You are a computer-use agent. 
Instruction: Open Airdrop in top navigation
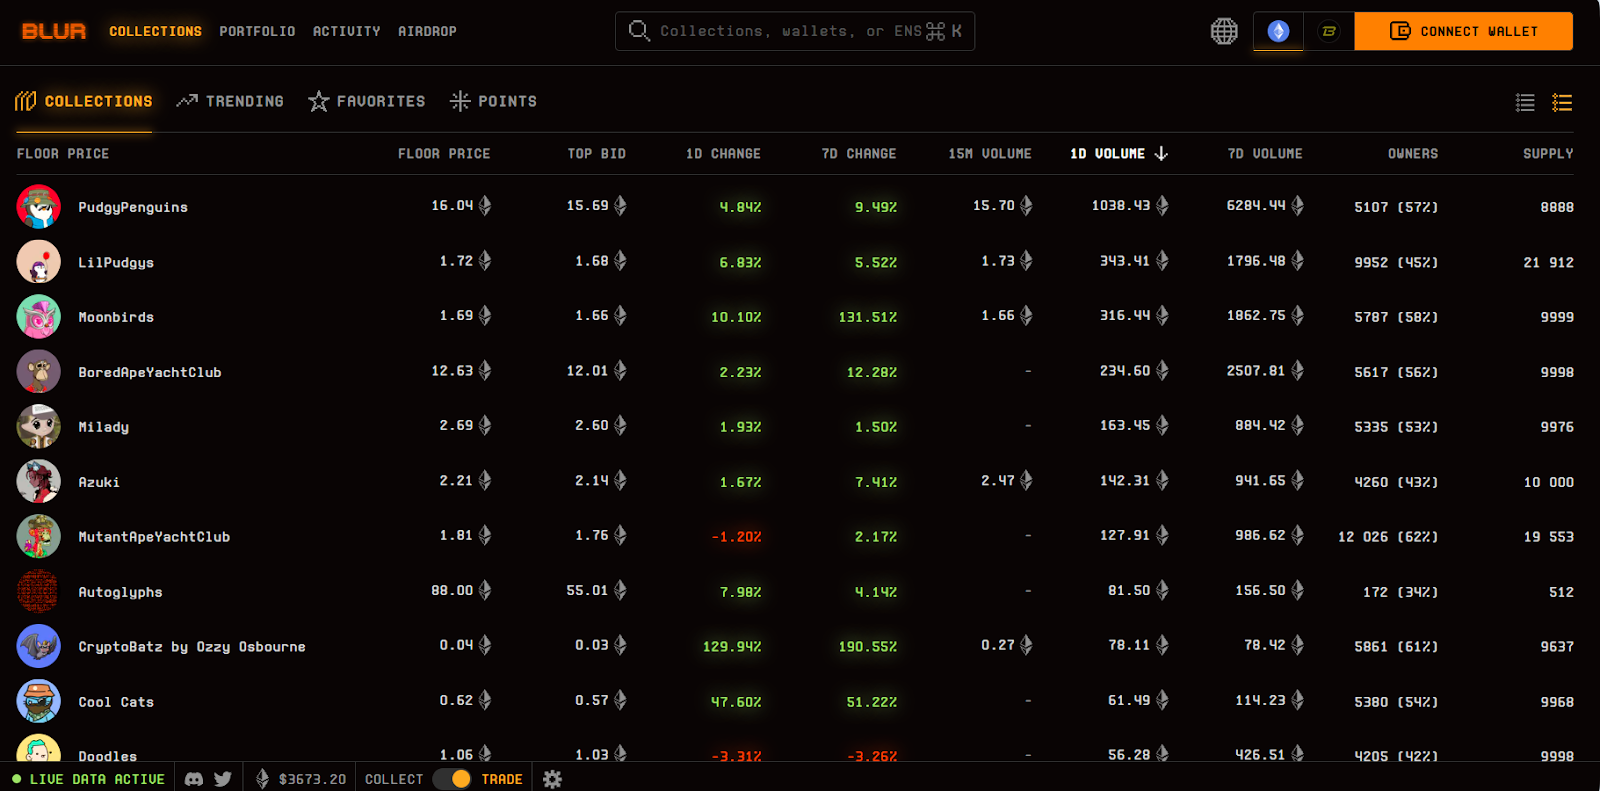tap(427, 31)
